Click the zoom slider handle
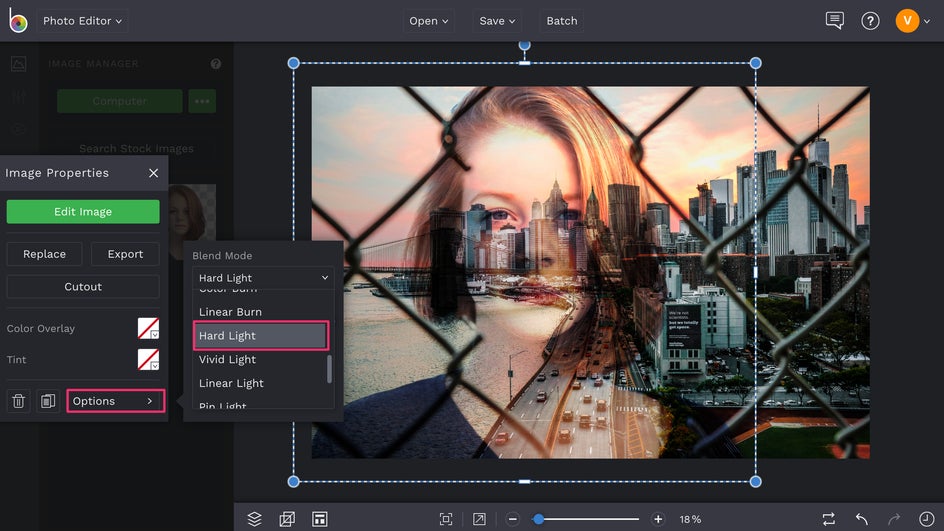 tap(539, 519)
